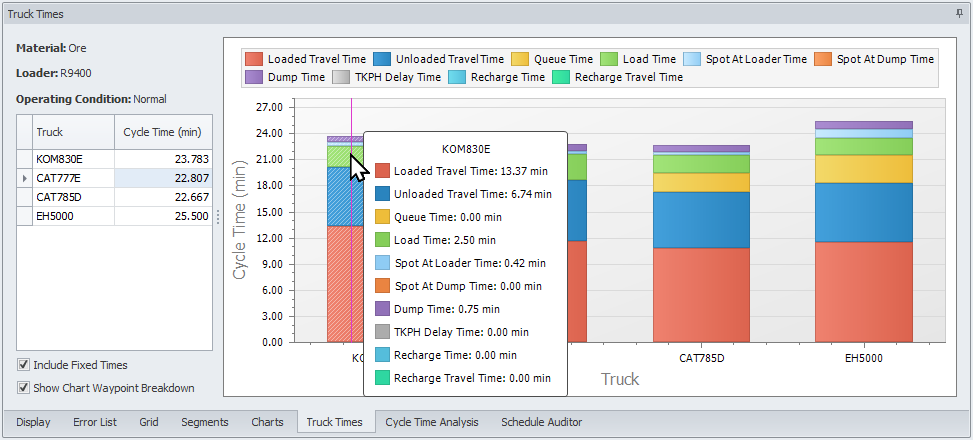The height and width of the screenshot is (440, 973).
Task: Click Recharge Travel Time legend swatch
Action: tap(561, 77)
